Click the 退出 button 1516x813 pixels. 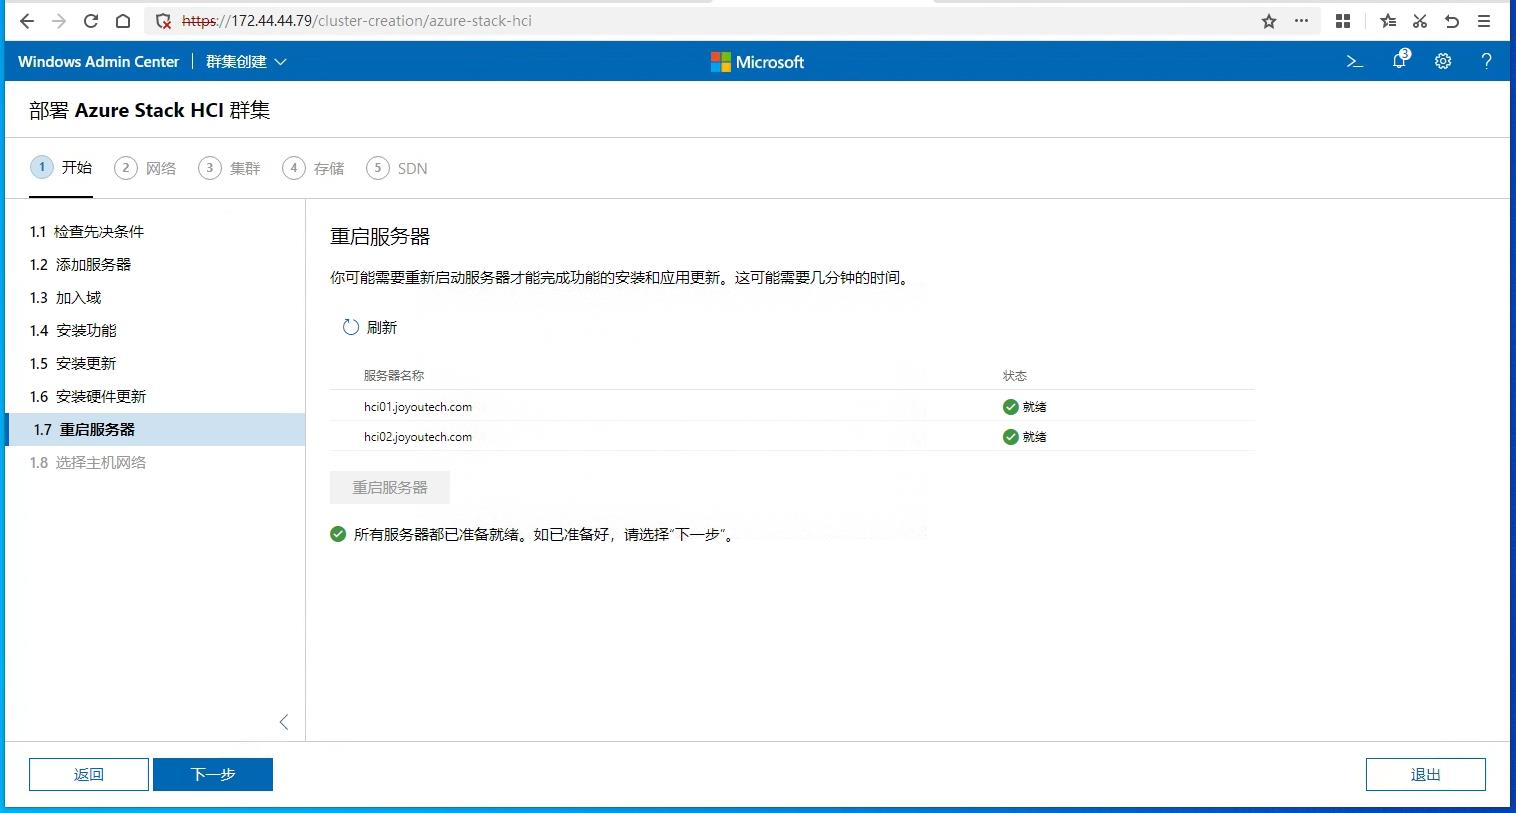[1426, 774]
